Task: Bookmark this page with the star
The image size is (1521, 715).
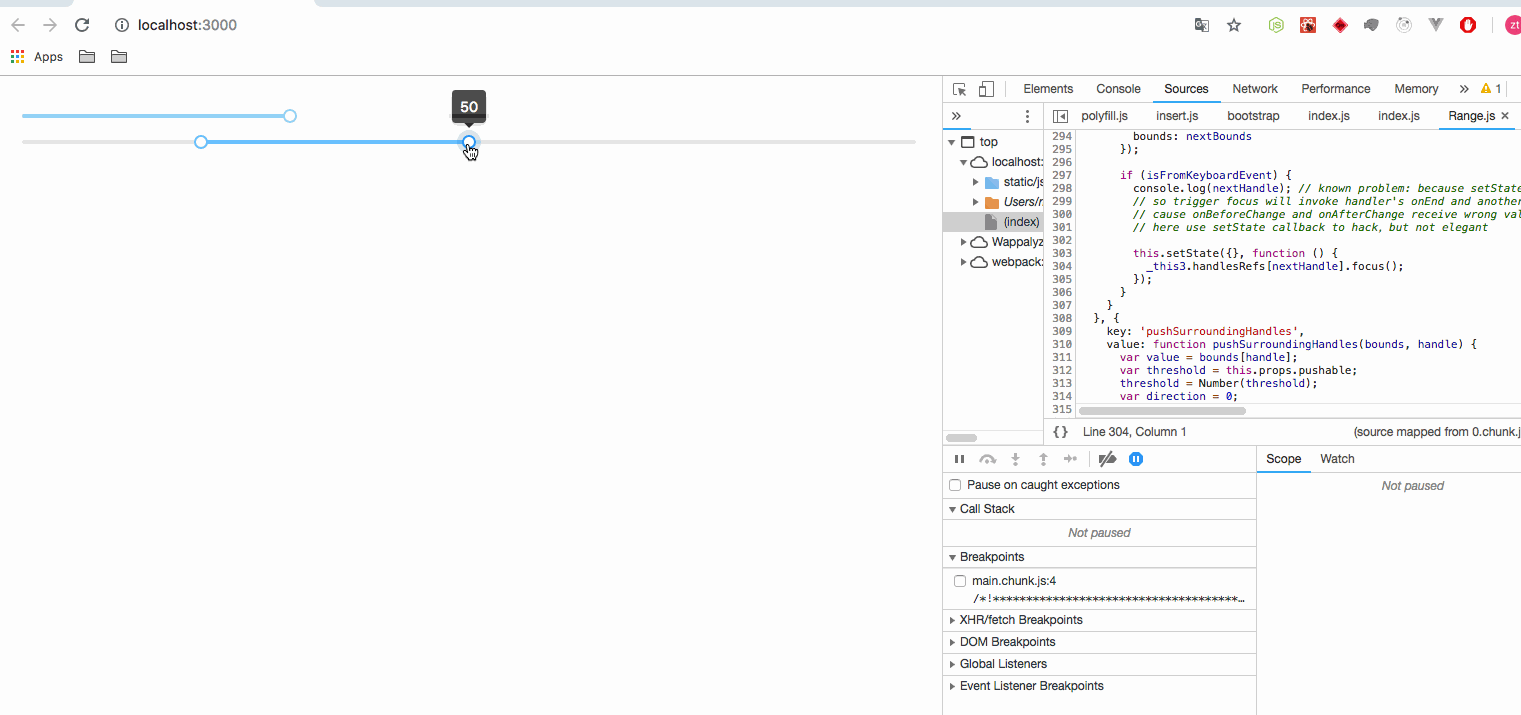Action: [1234, 25]
